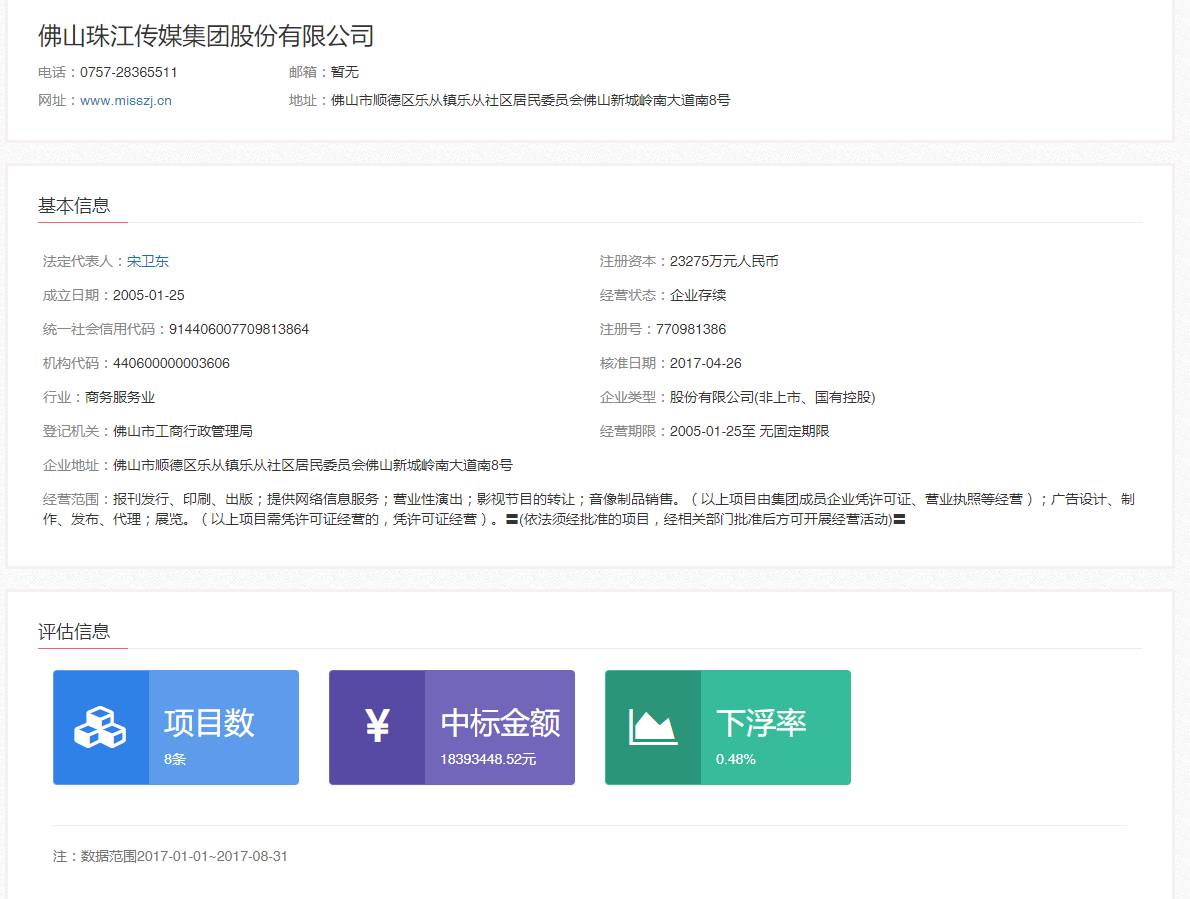Click the yen currency icon
Viewport: 1190px width, 899px height.
point(377,725)
